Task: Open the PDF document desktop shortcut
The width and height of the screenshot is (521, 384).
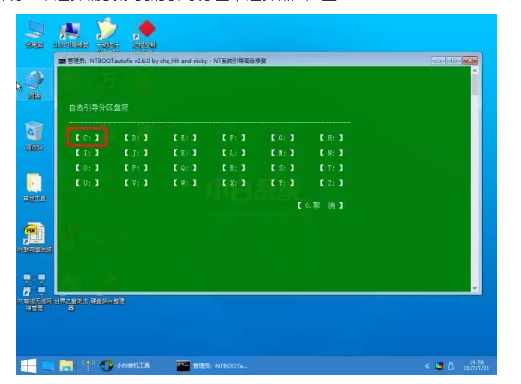Action: pos(34,238)
